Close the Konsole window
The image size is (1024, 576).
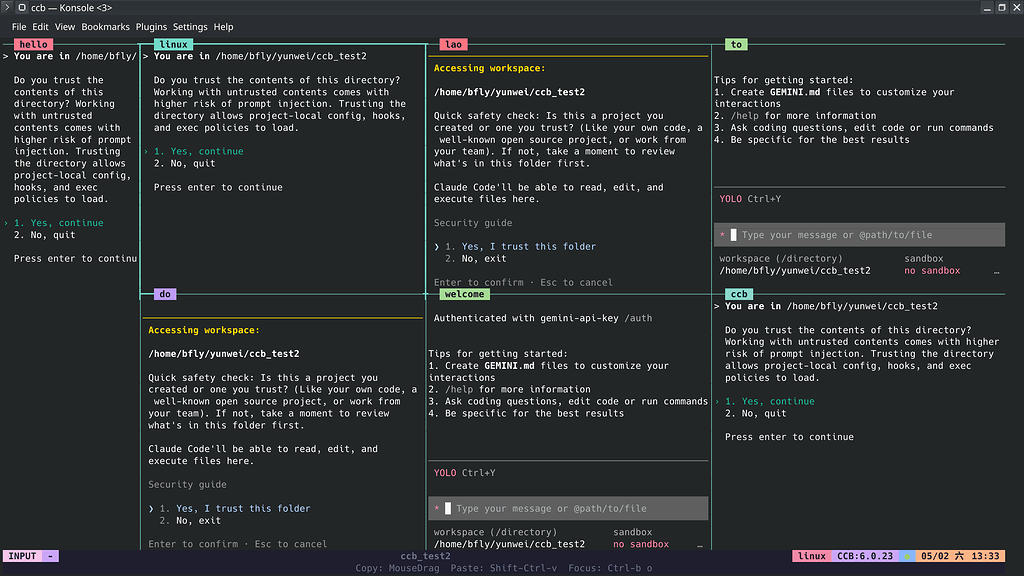pyautogui.click(x=1016, y=7)
